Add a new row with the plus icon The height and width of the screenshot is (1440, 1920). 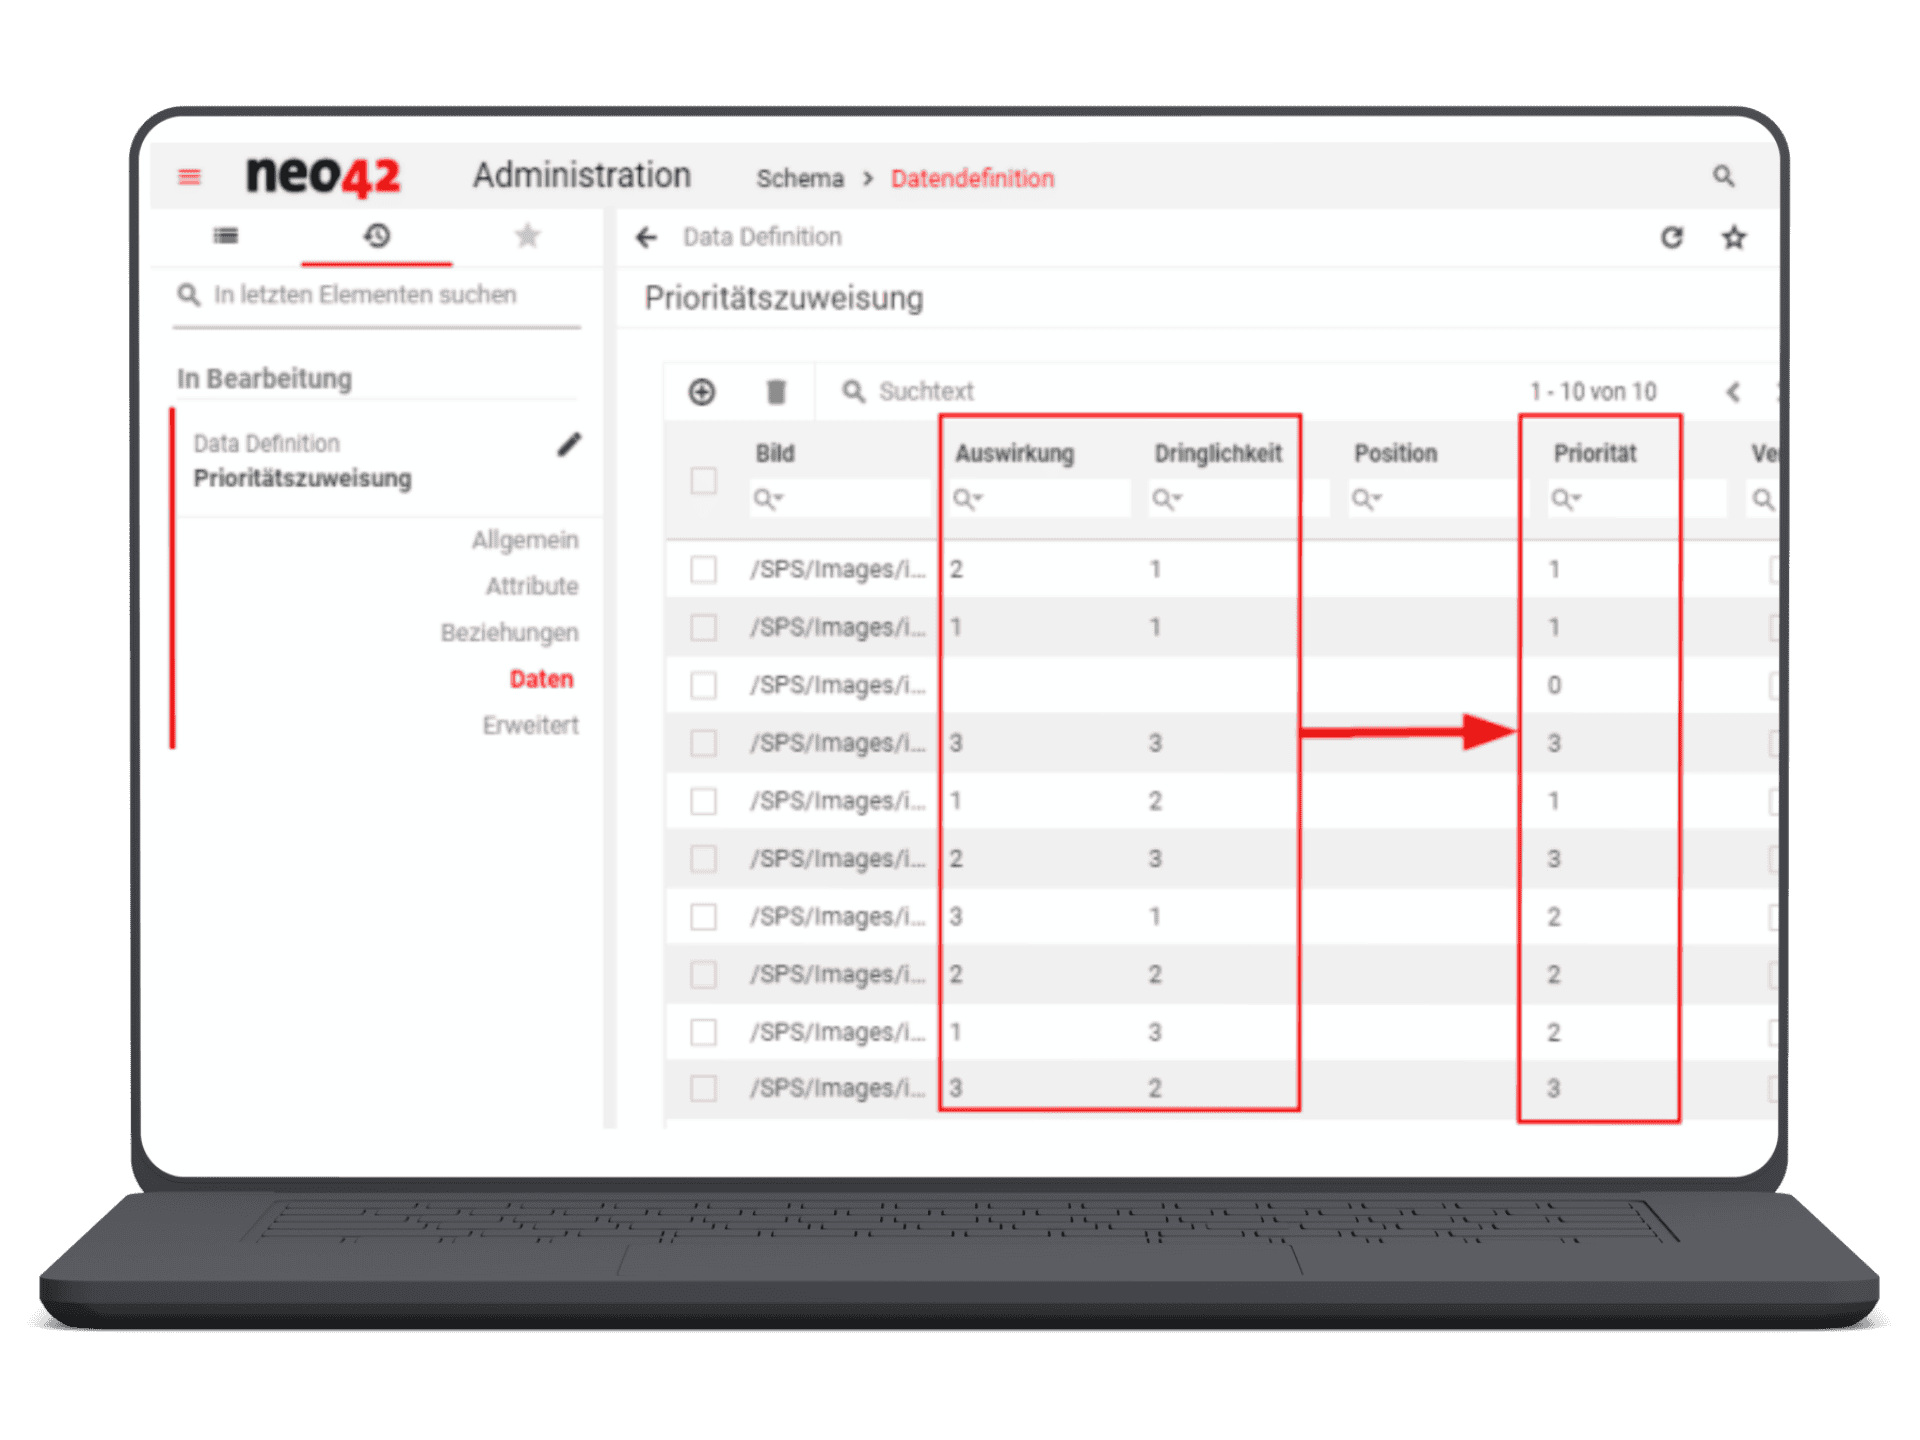701,392
